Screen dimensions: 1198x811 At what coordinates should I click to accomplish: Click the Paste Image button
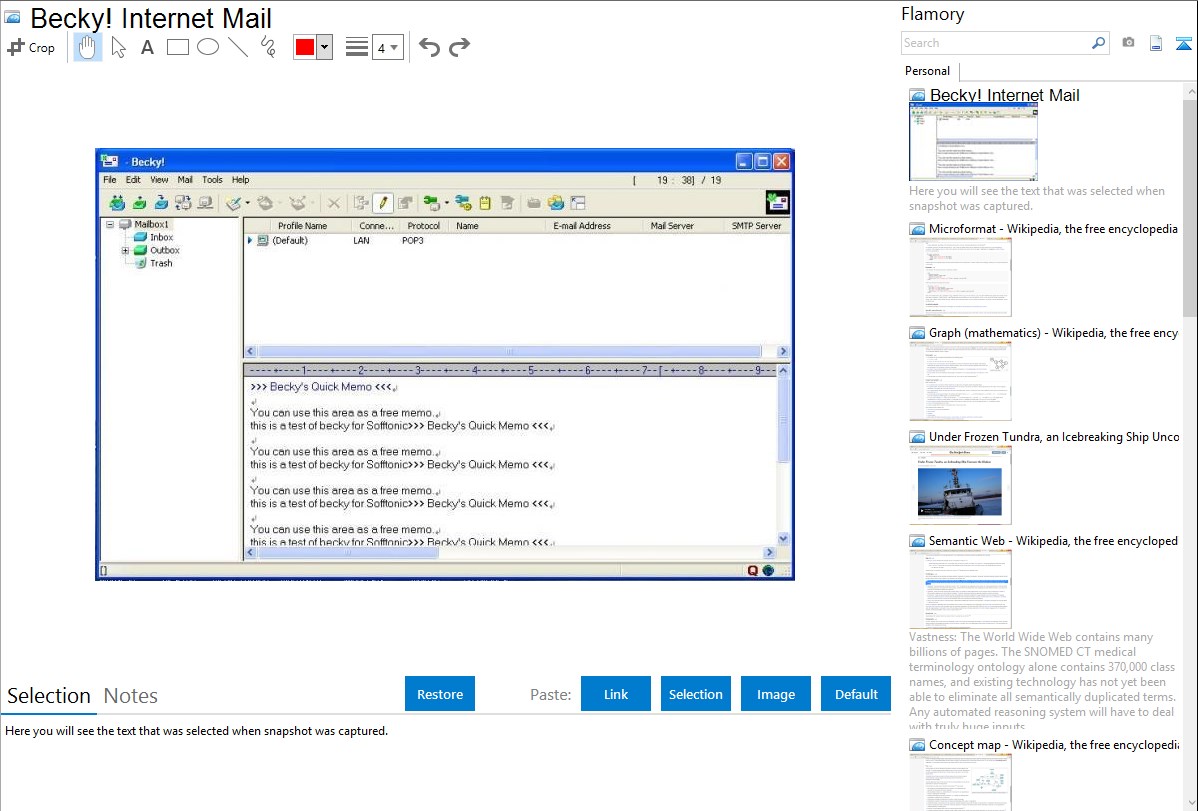point(775,694)
